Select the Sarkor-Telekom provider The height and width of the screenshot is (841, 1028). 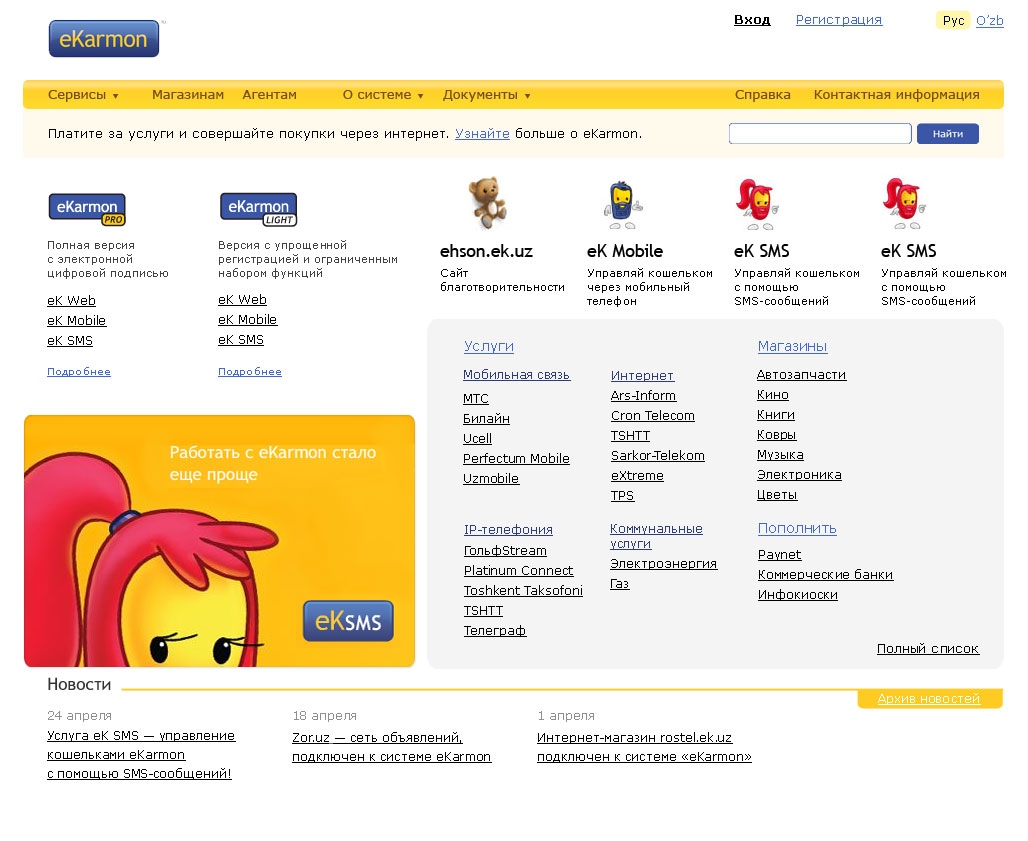tap(658, 456)
